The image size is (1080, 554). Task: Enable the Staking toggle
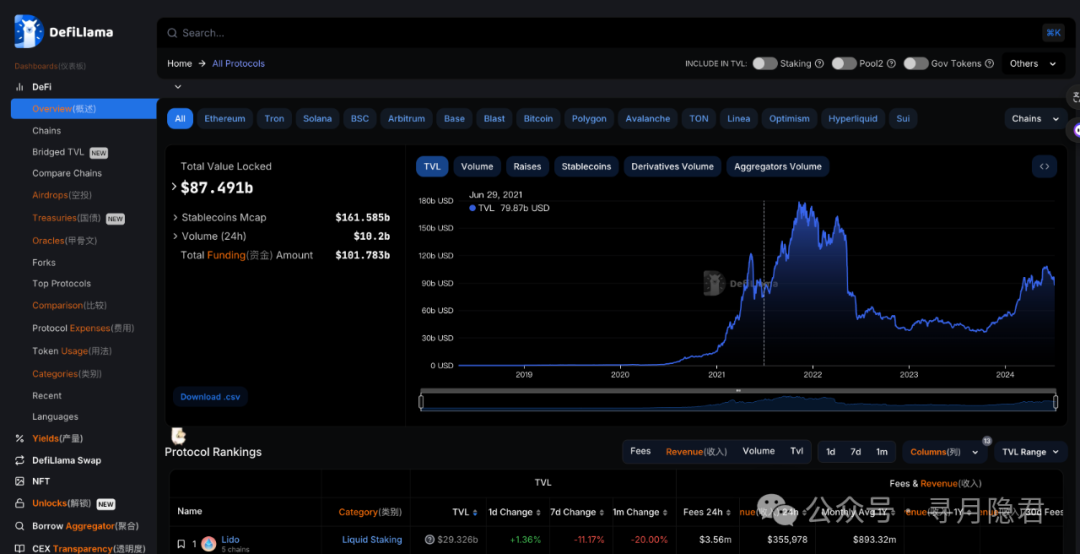765,64
